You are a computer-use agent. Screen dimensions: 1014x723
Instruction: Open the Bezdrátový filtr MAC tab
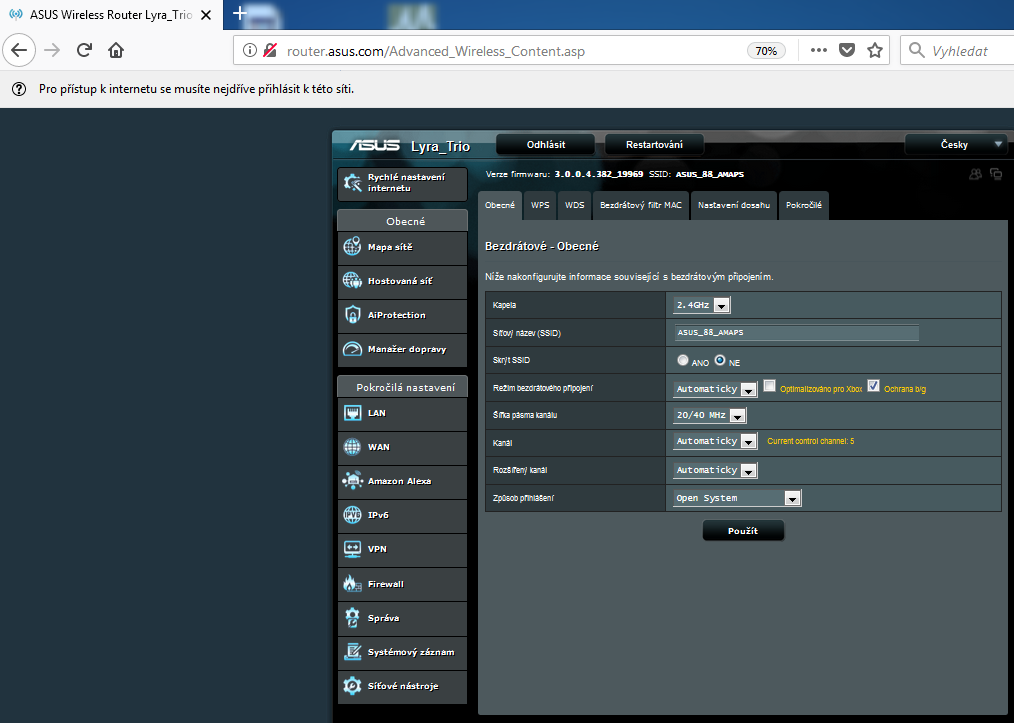641,205
